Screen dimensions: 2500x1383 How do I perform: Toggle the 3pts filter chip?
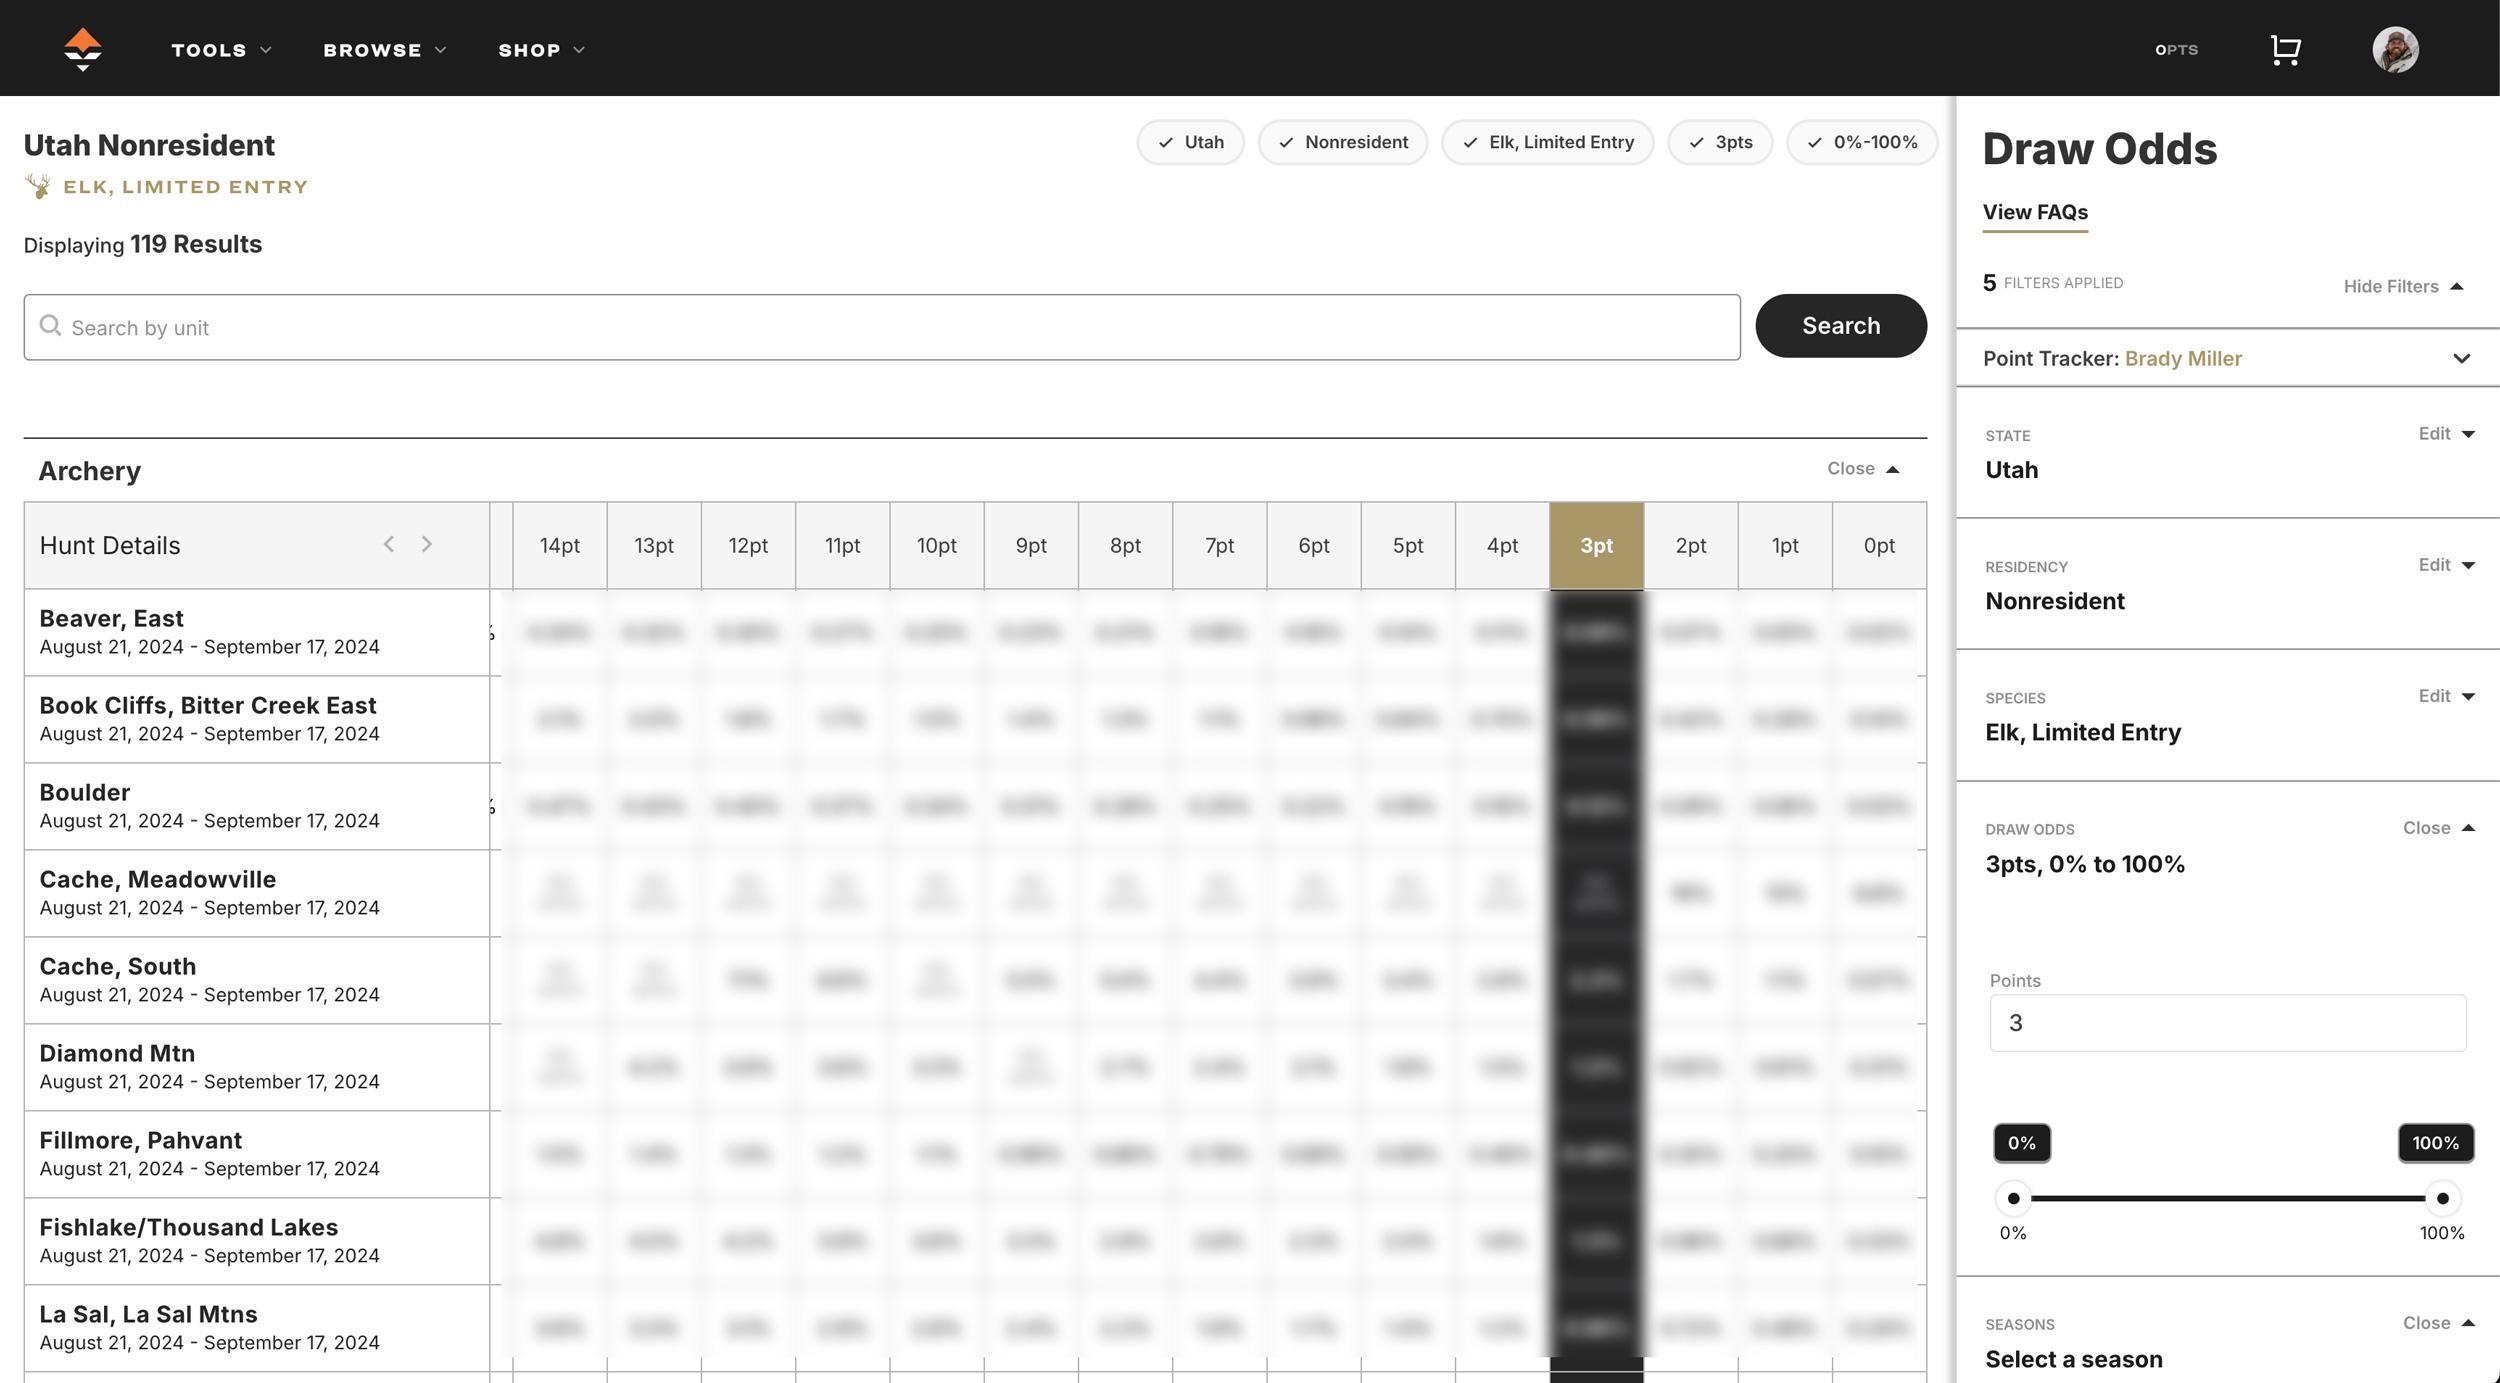pyautogui.click(x=1720, y=142)
